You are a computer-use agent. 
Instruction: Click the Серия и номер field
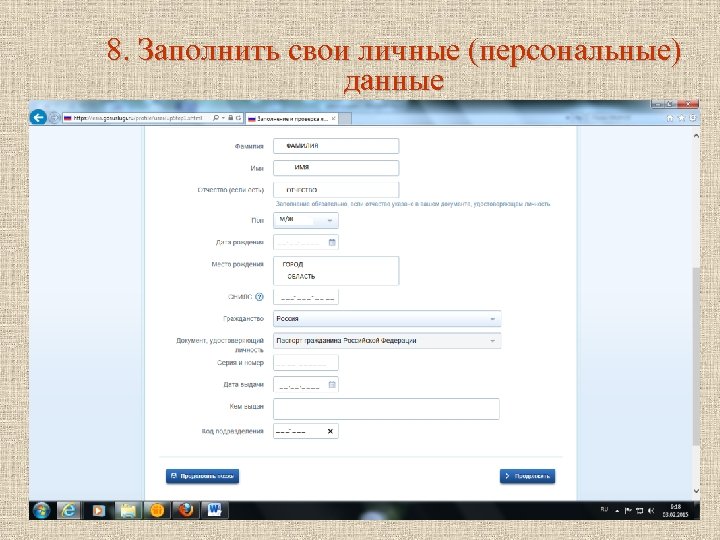point(306,363)
